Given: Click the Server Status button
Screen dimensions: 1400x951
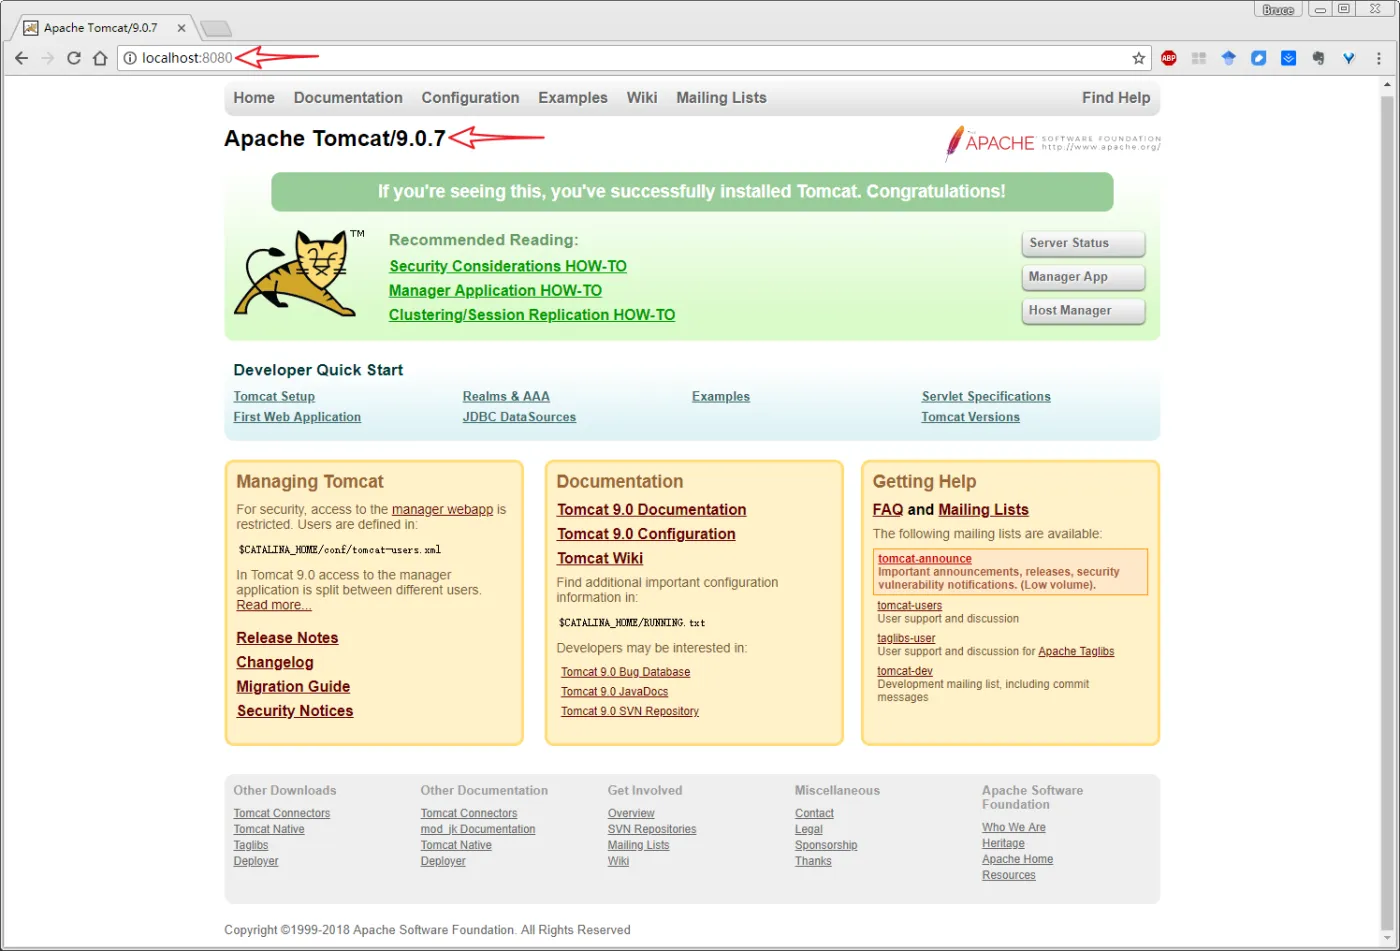Looking at the screenshot, I should [x=1083, y=243].
